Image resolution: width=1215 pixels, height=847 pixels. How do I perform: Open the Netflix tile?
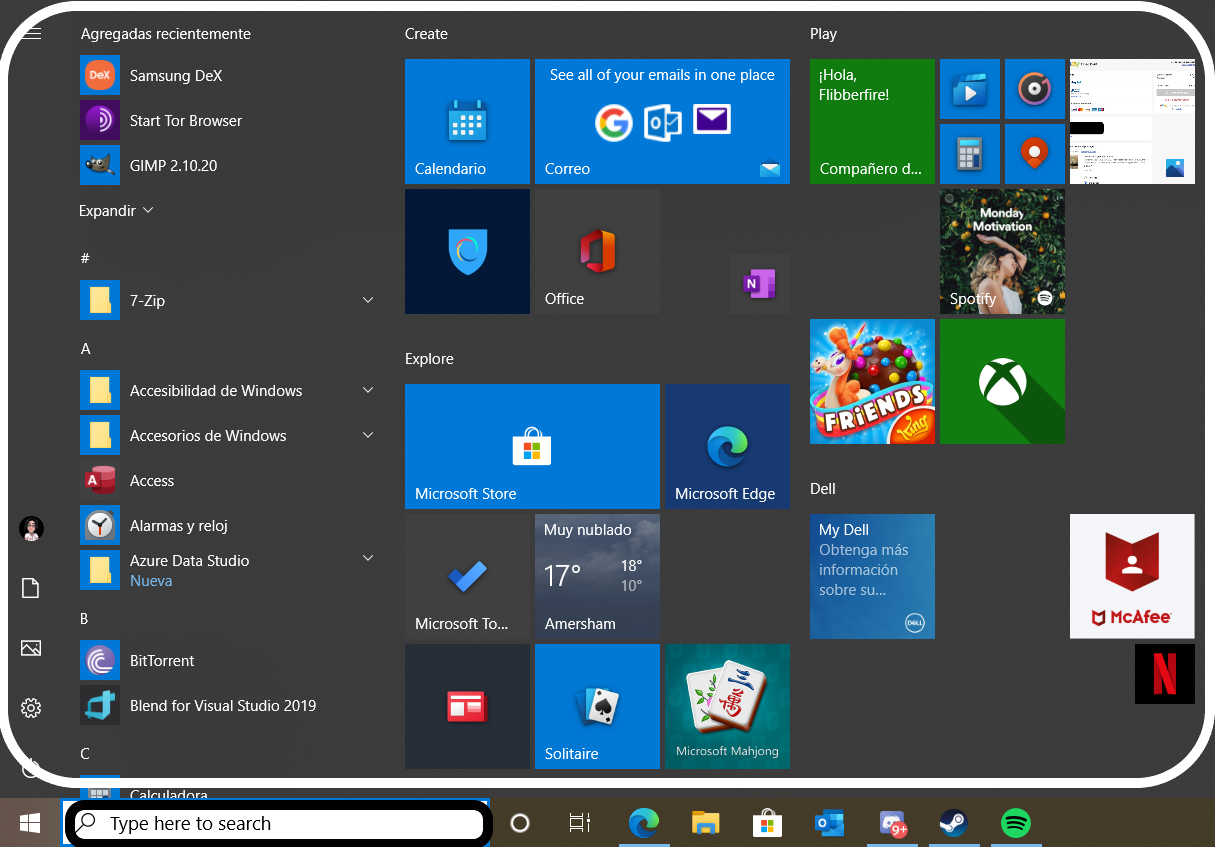coord(1164,673)
